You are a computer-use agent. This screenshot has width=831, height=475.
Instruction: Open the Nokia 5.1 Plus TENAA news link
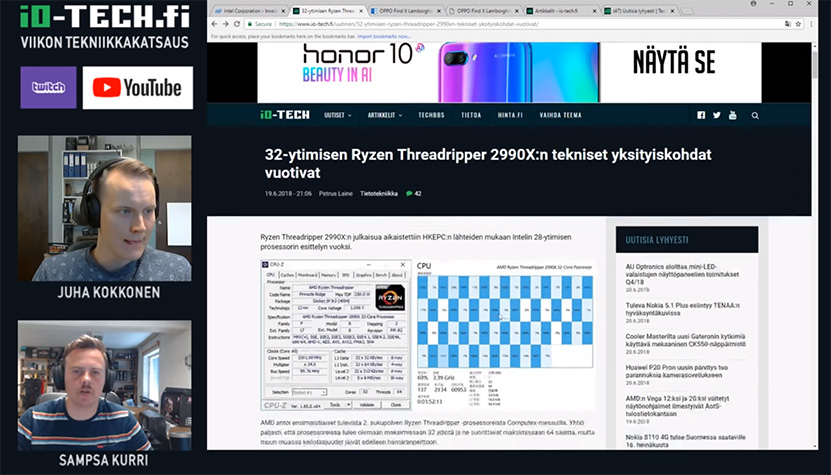tap(683, 309)
